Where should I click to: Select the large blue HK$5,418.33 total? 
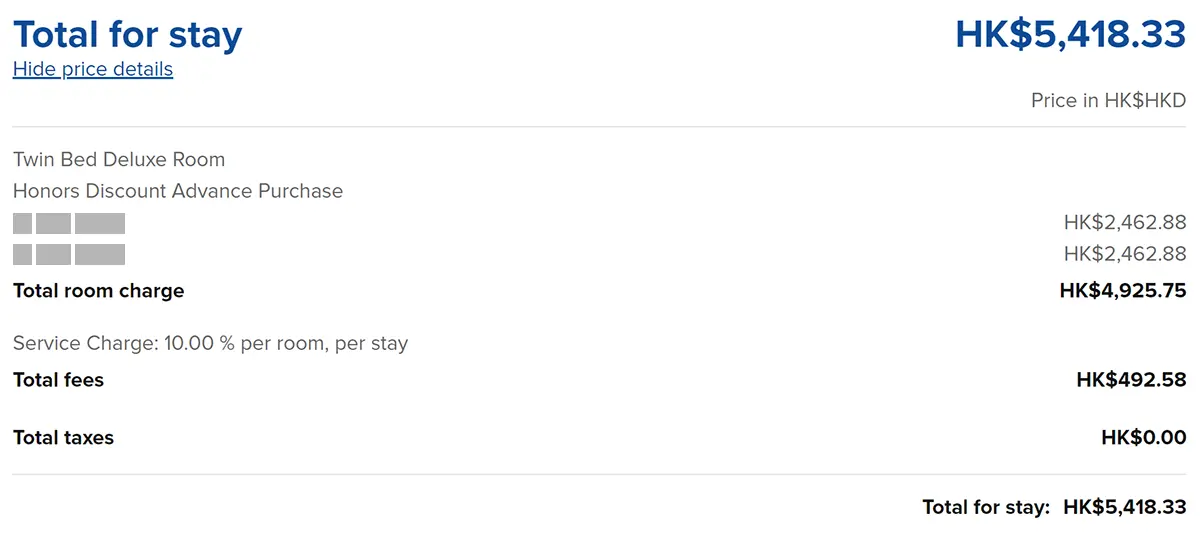pos(1070,35)
